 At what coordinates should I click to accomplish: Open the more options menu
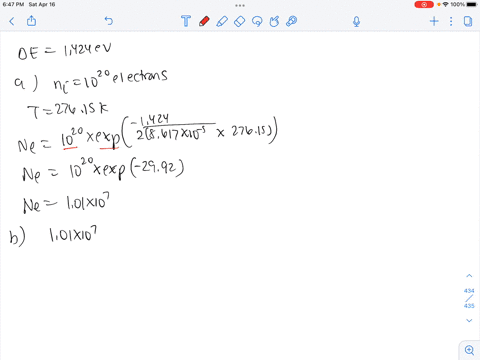coord(451,21)
